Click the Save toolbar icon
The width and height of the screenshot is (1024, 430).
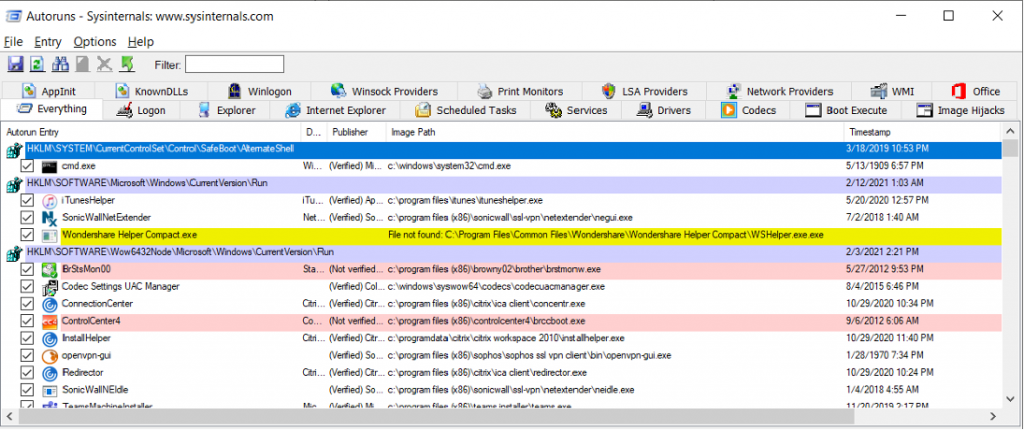(x=16, y=63)
